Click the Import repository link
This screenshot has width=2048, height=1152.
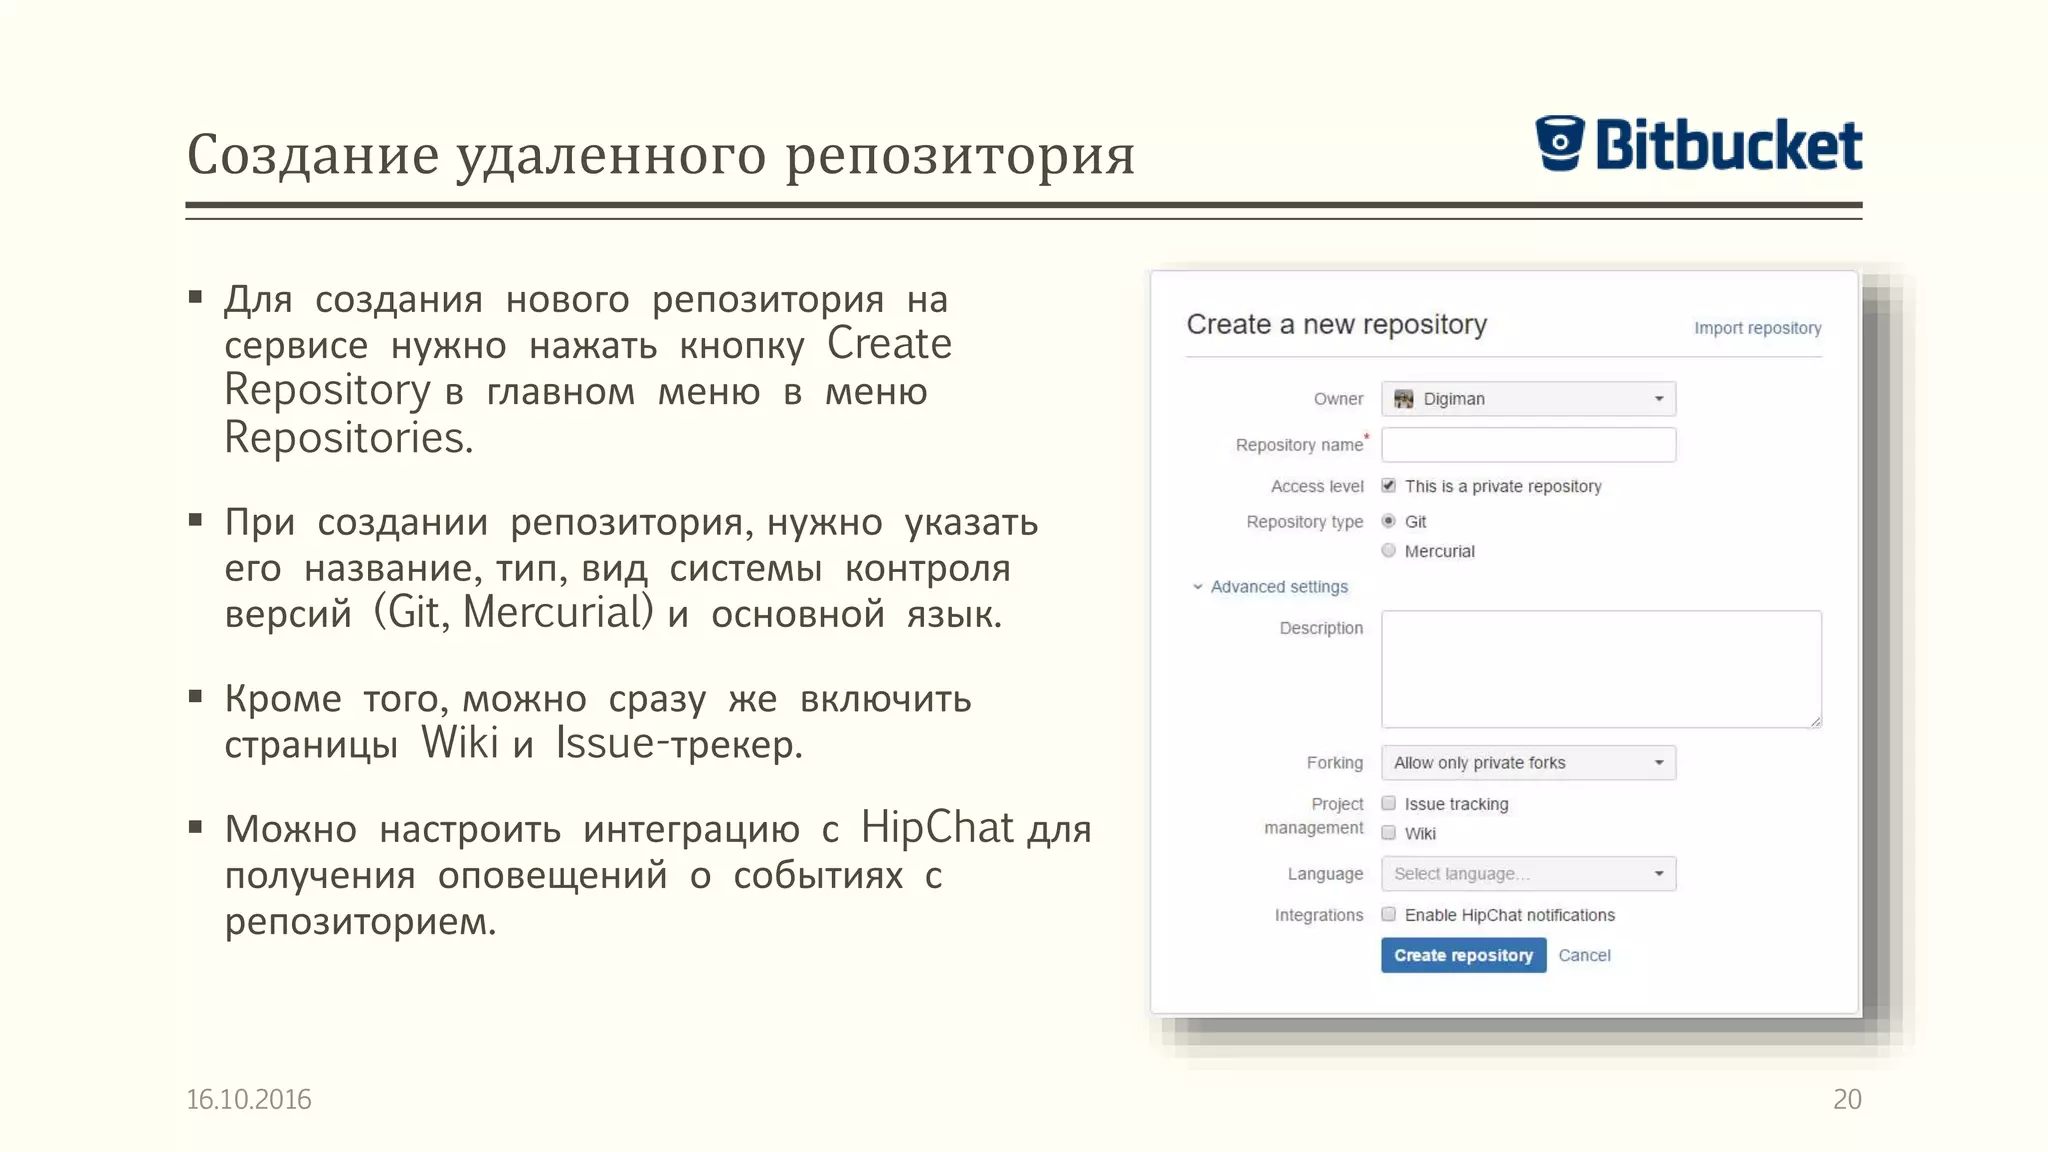1757,328
